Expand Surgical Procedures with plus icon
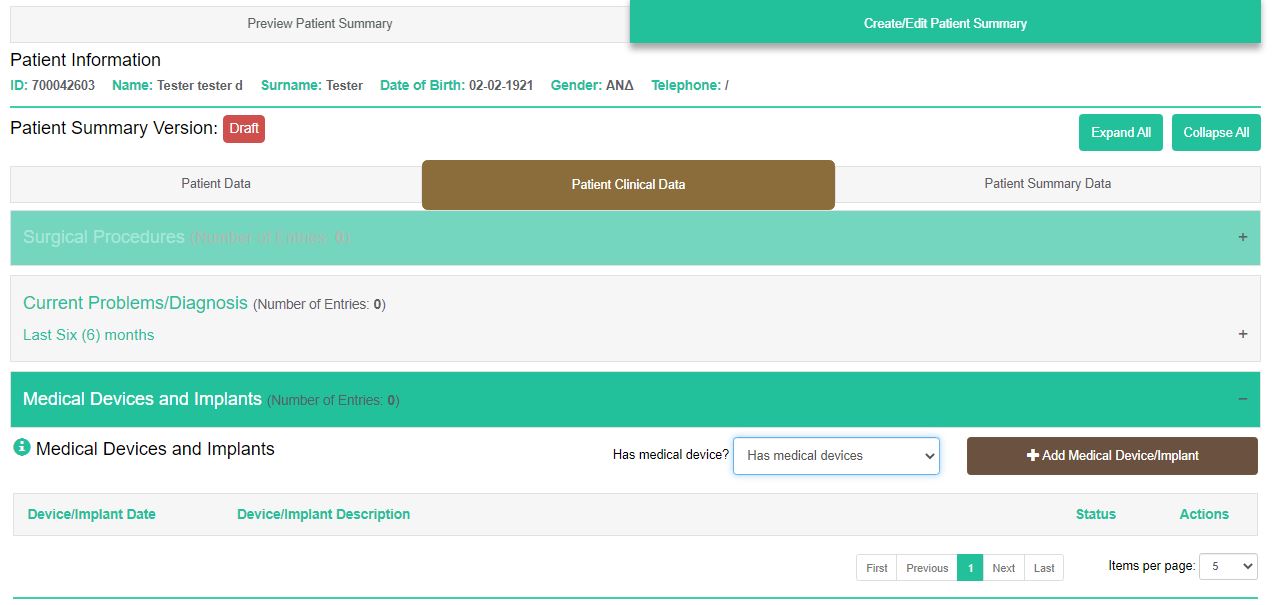Image resolution: width=1274 pixels, height=605 pixels. coord(1242,238)
